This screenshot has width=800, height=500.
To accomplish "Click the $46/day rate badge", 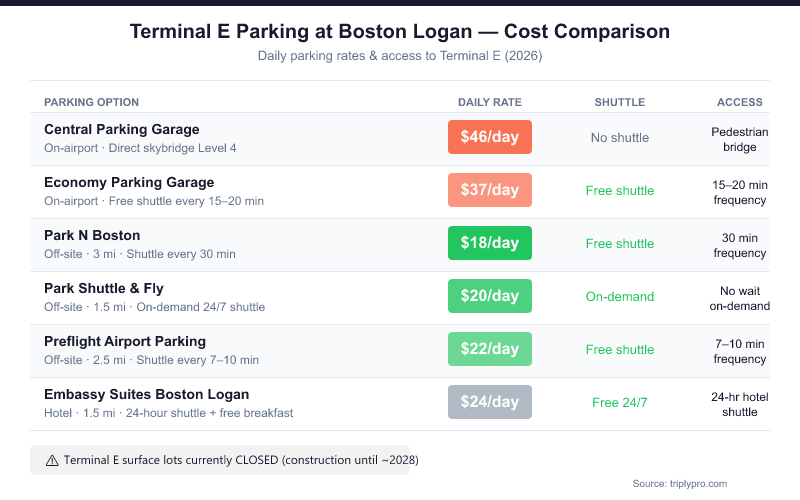I will pyautogui.click(x=490, y=137).
